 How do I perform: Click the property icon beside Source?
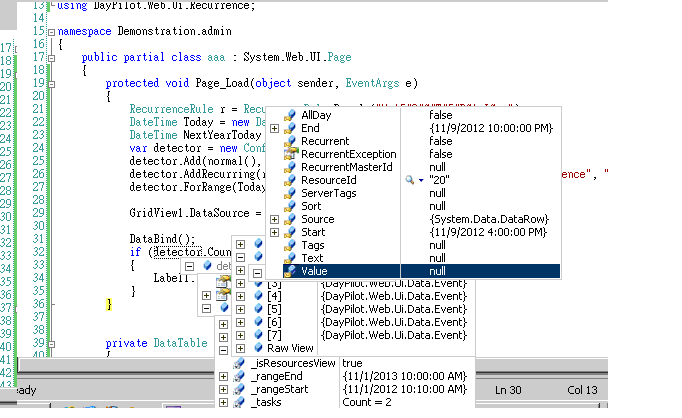coord(290,219)
